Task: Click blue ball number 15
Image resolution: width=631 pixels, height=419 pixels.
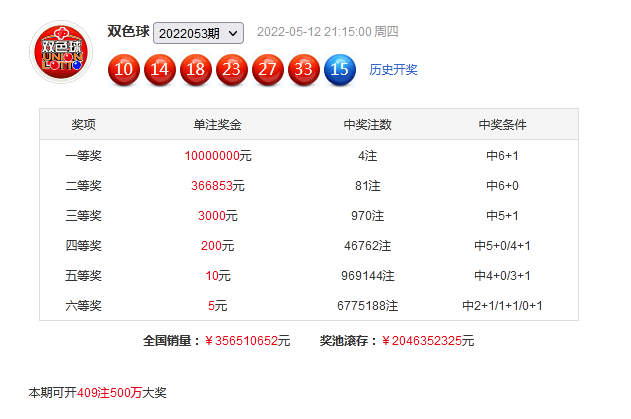Action: (x=340, y=70)
